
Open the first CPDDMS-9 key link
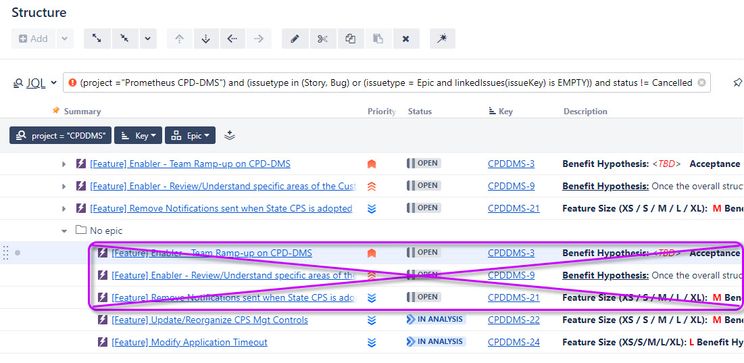click(511, 186)
